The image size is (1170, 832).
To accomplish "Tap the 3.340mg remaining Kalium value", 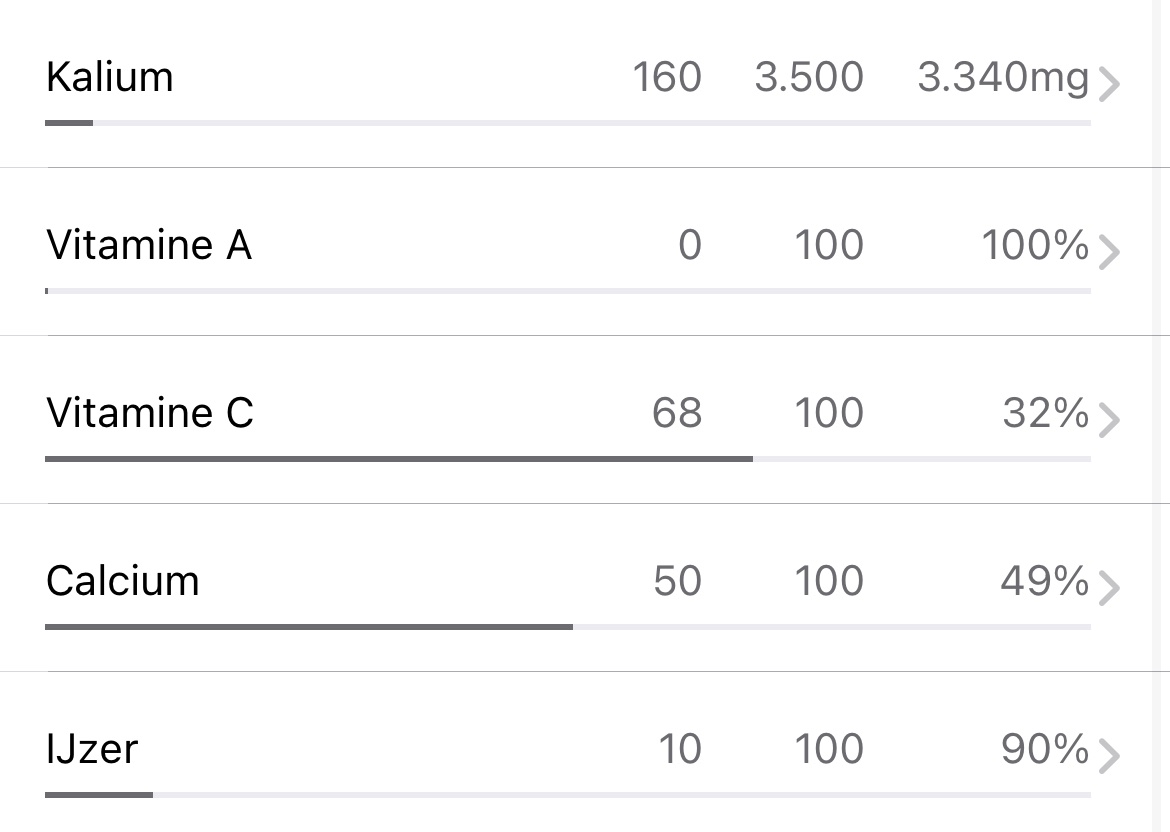I will (1003, 77).
